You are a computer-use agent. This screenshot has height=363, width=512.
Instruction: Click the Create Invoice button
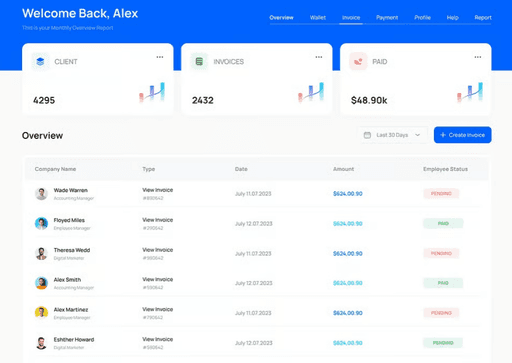point(462,135)
